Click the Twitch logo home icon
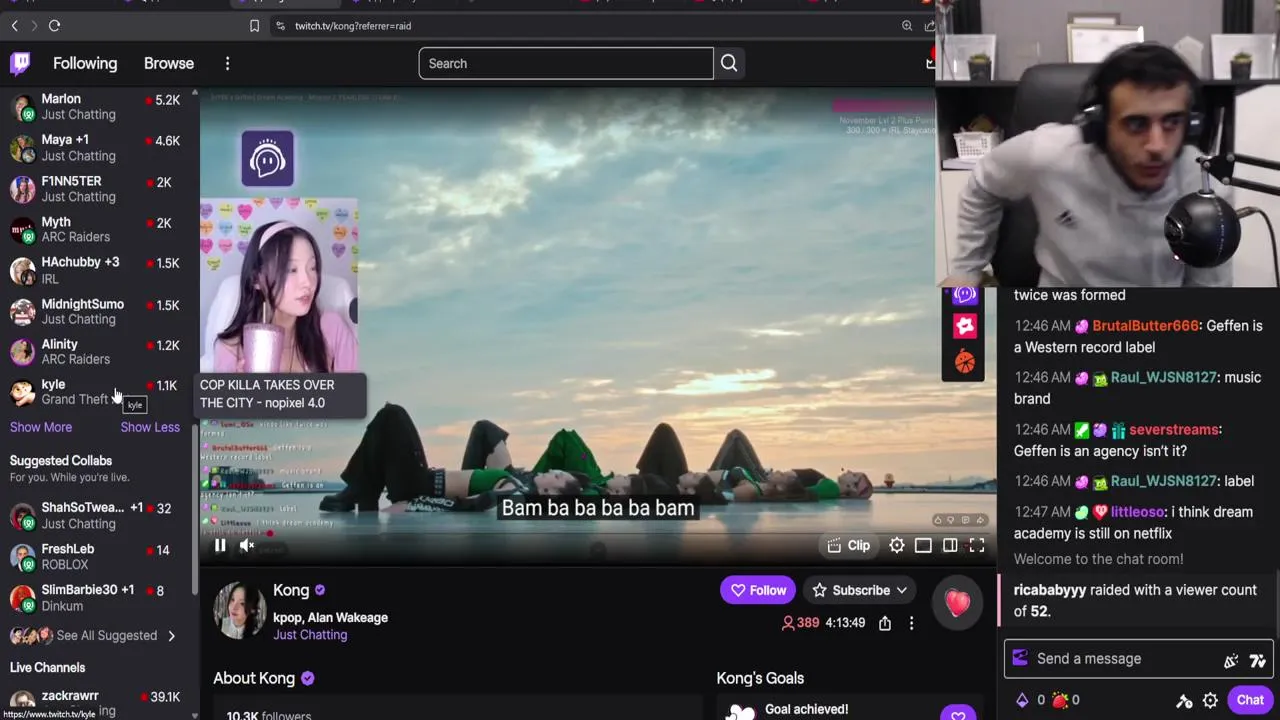1280x720 pixels. pos(20,63)
